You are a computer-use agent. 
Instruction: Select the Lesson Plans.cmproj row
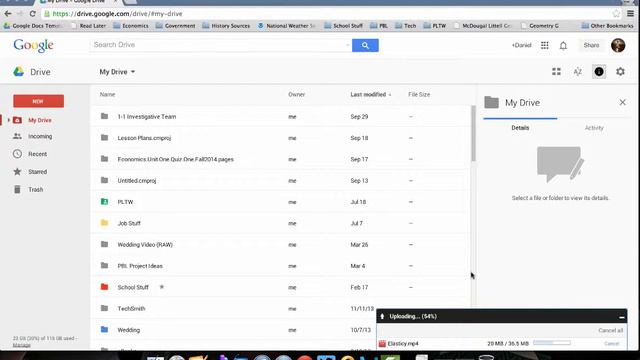[281, 138]
